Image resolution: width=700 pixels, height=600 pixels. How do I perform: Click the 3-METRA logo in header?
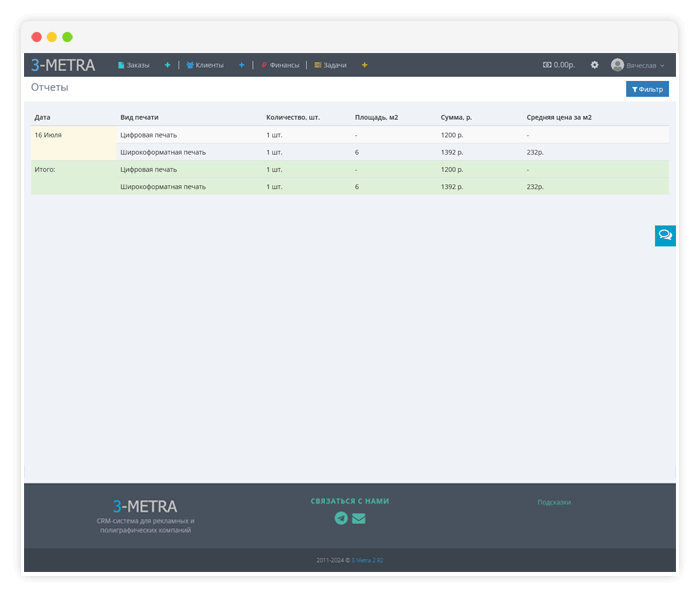63,65
